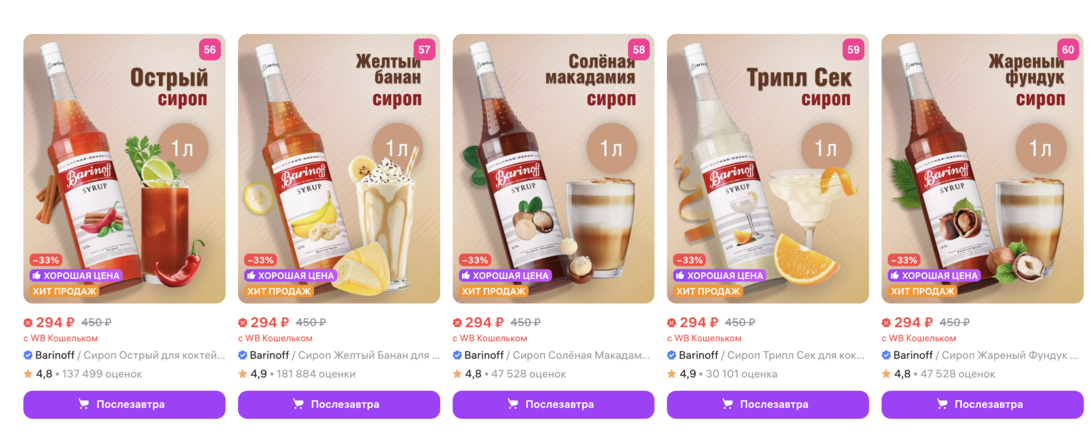Click the cart icon on Желтый банан button
The width and height of the screenshot is (1090, 441).
(298, 404)
